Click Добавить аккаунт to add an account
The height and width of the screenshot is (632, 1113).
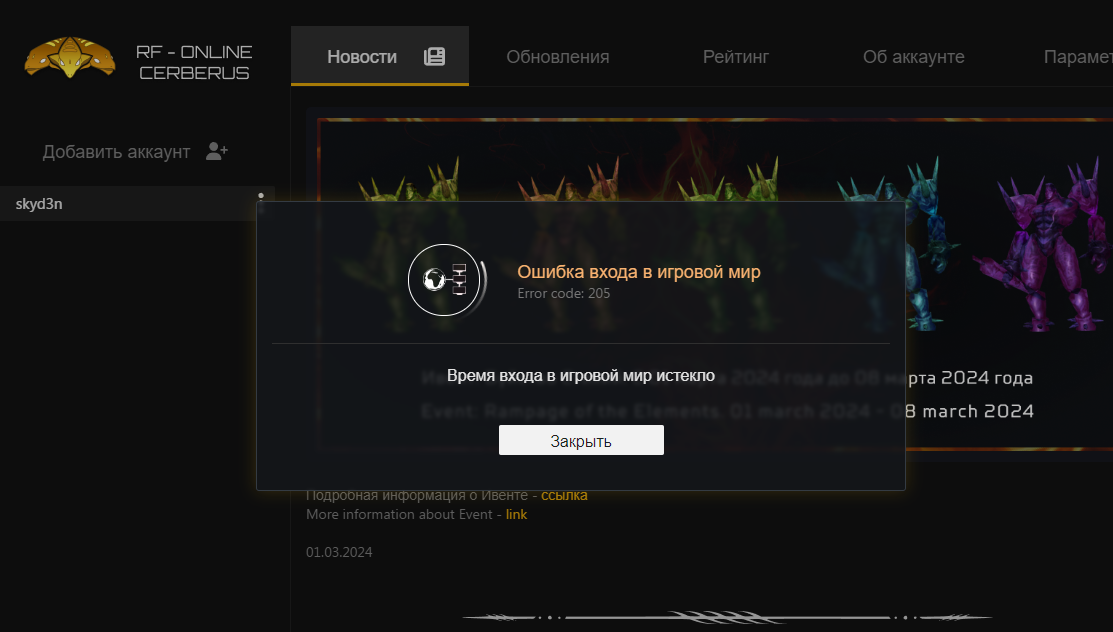pyautogui.click(x=135, y=151)
